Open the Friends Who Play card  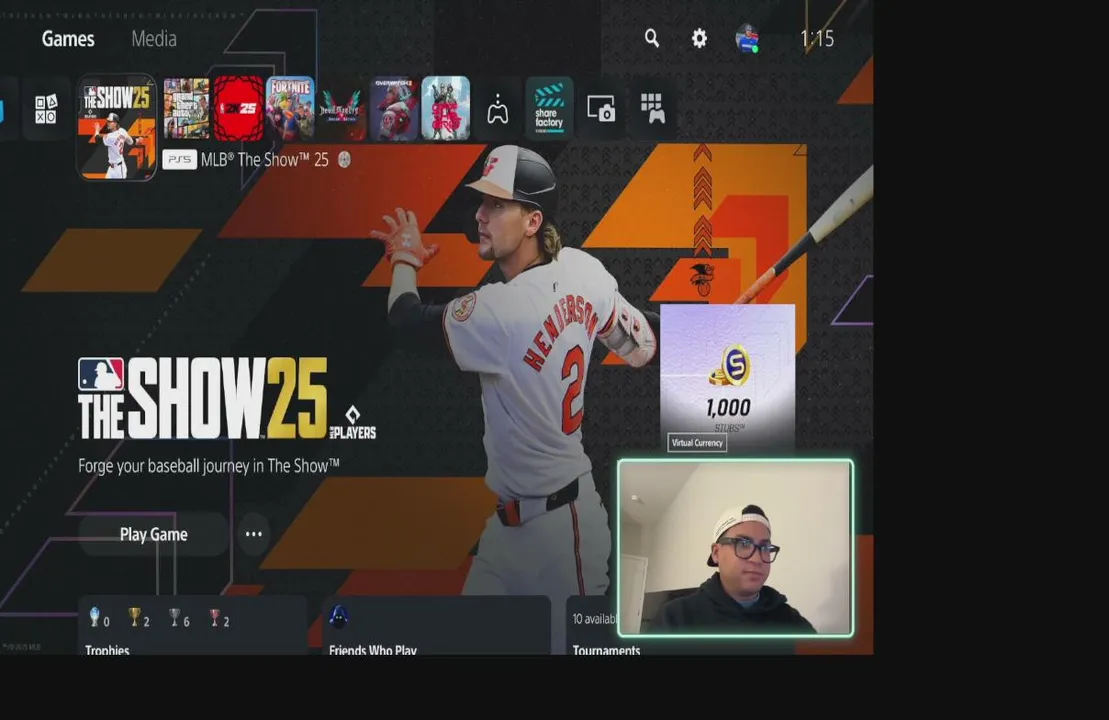436,625
